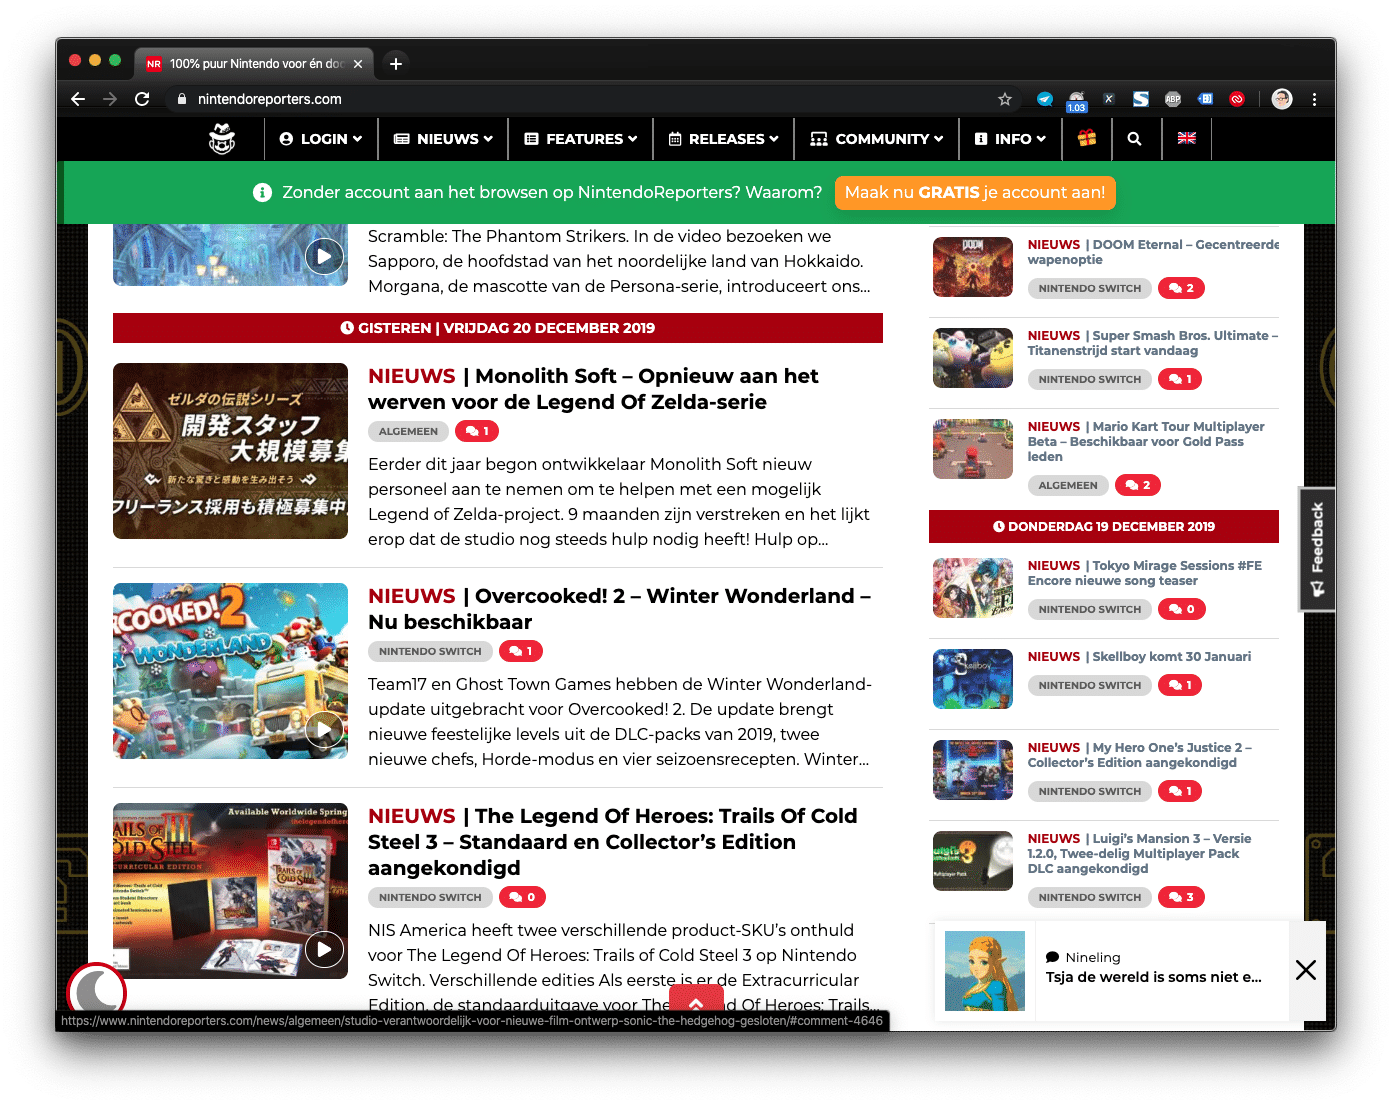Click ALGEMEEN tag under Monolith Soft article
The width and height of the screenshot is (1392, 1105).
point(408,431)
